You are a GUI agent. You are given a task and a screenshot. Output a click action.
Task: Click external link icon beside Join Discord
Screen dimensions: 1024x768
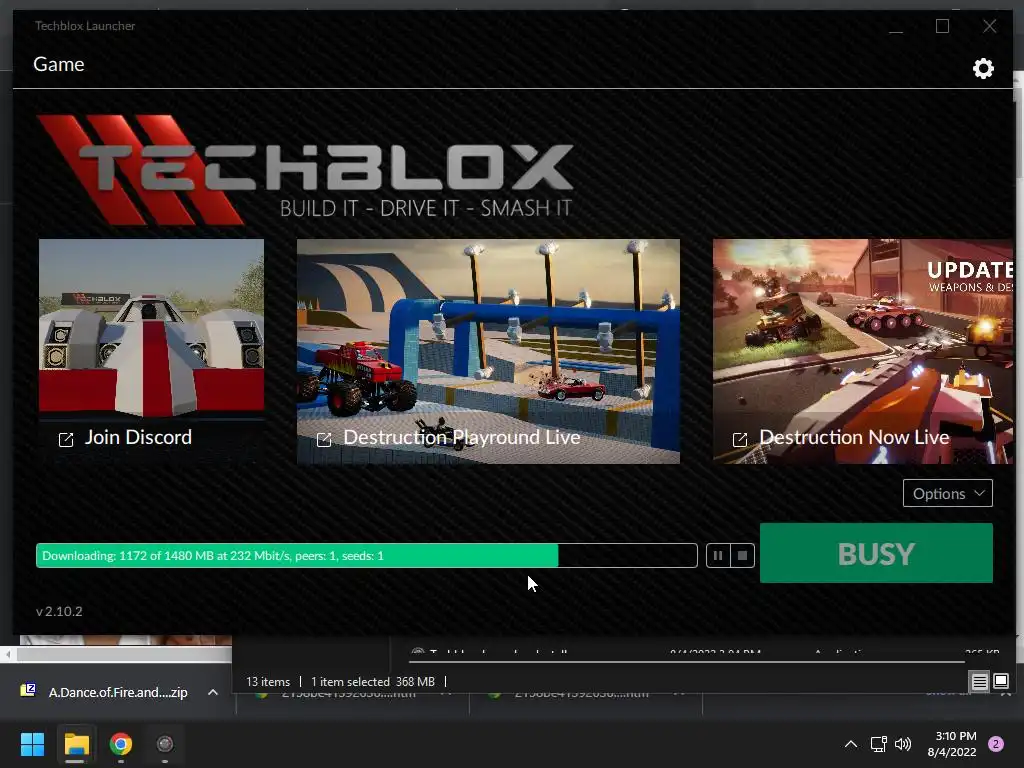pyautogui.click(x=66, y=440)
